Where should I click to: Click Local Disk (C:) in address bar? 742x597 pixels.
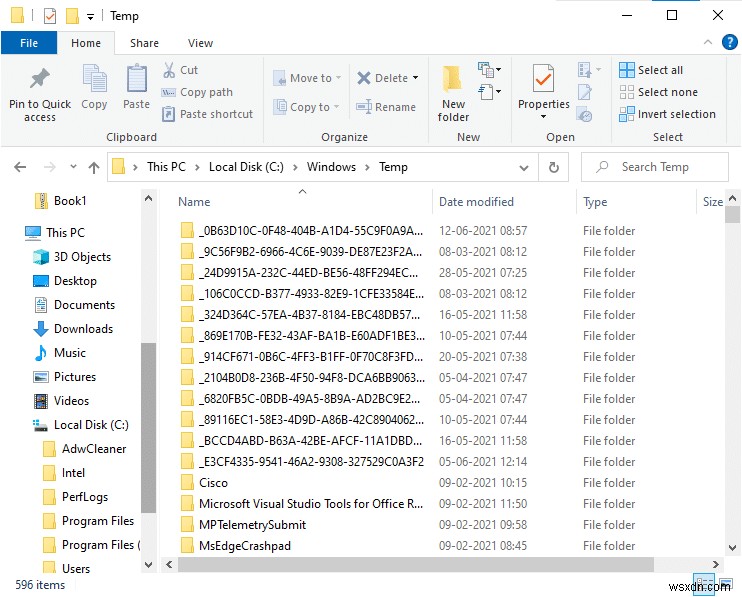tap(246, 167)
